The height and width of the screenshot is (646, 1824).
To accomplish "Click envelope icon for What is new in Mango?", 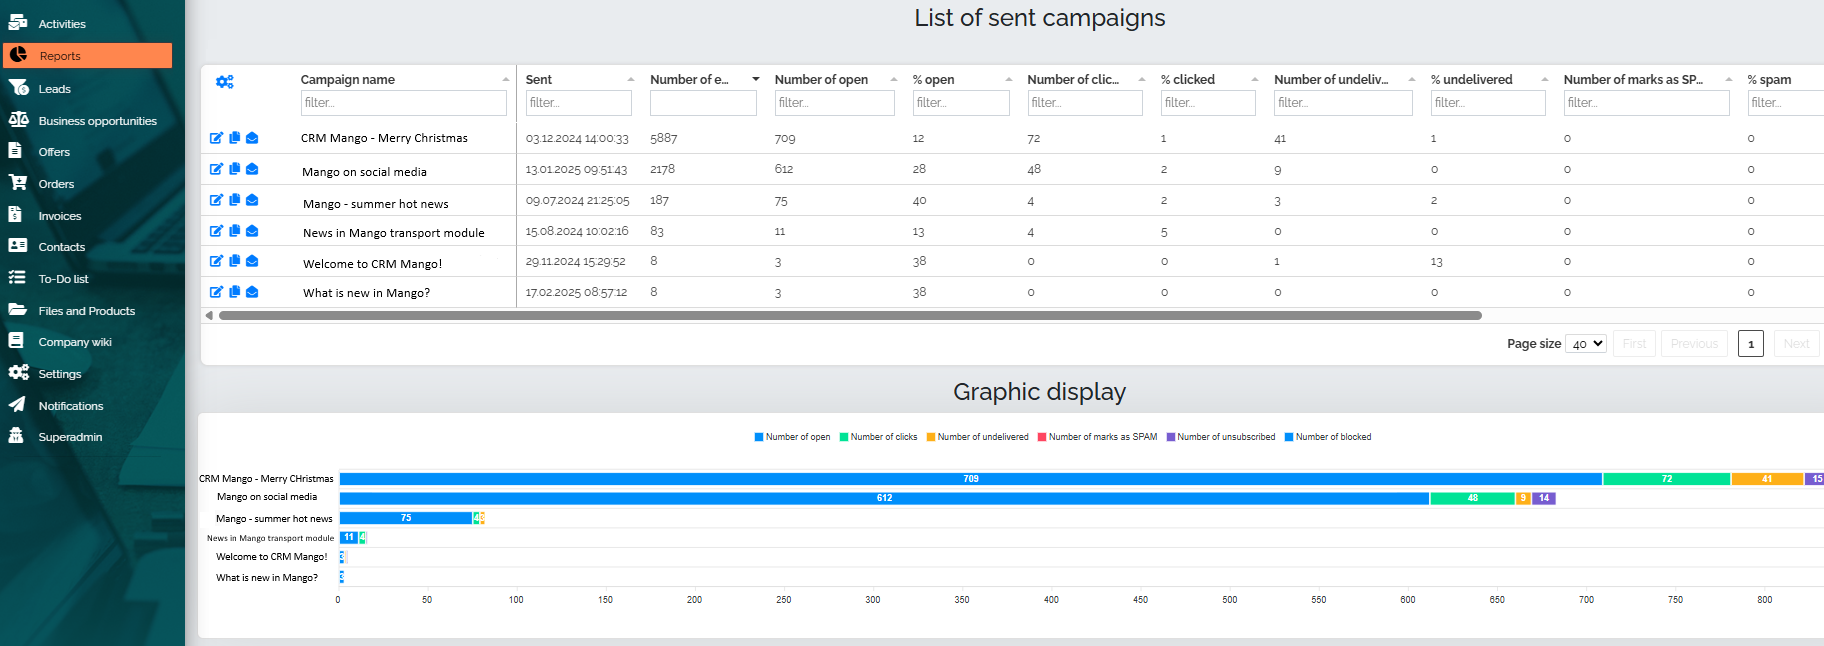I will [x=252, y=292].
